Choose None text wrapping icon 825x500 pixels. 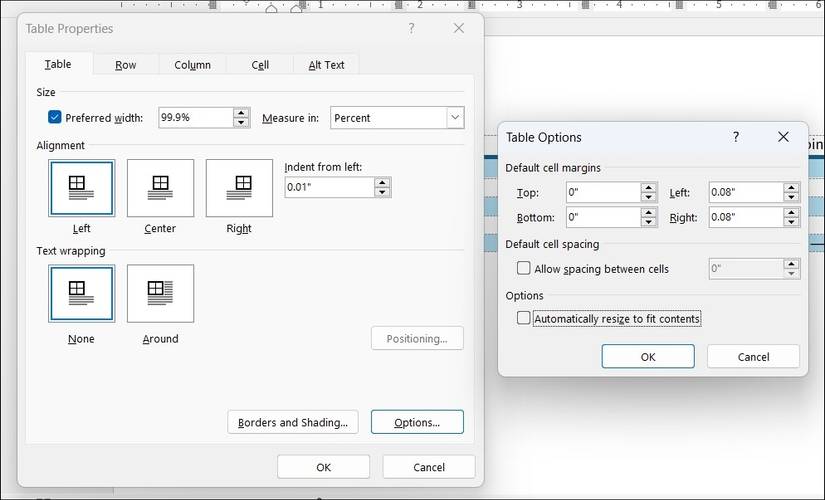tap(82, 293)
